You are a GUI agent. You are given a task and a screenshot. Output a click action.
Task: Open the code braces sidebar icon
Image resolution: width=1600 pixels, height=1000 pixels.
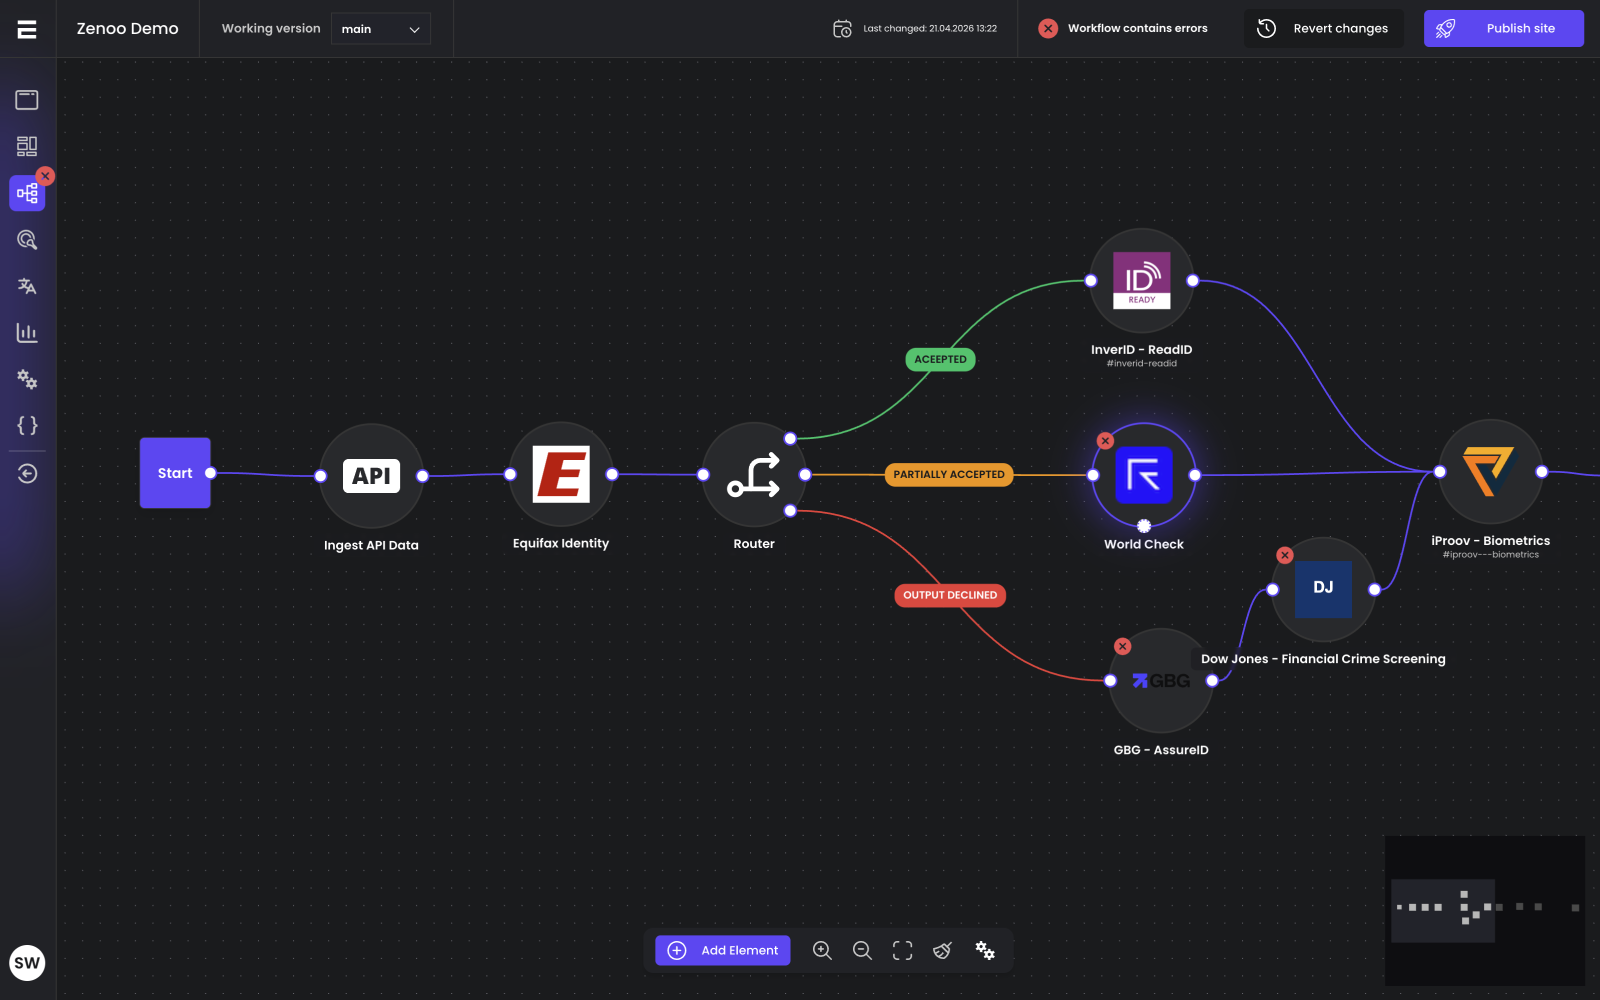point(27,426)
